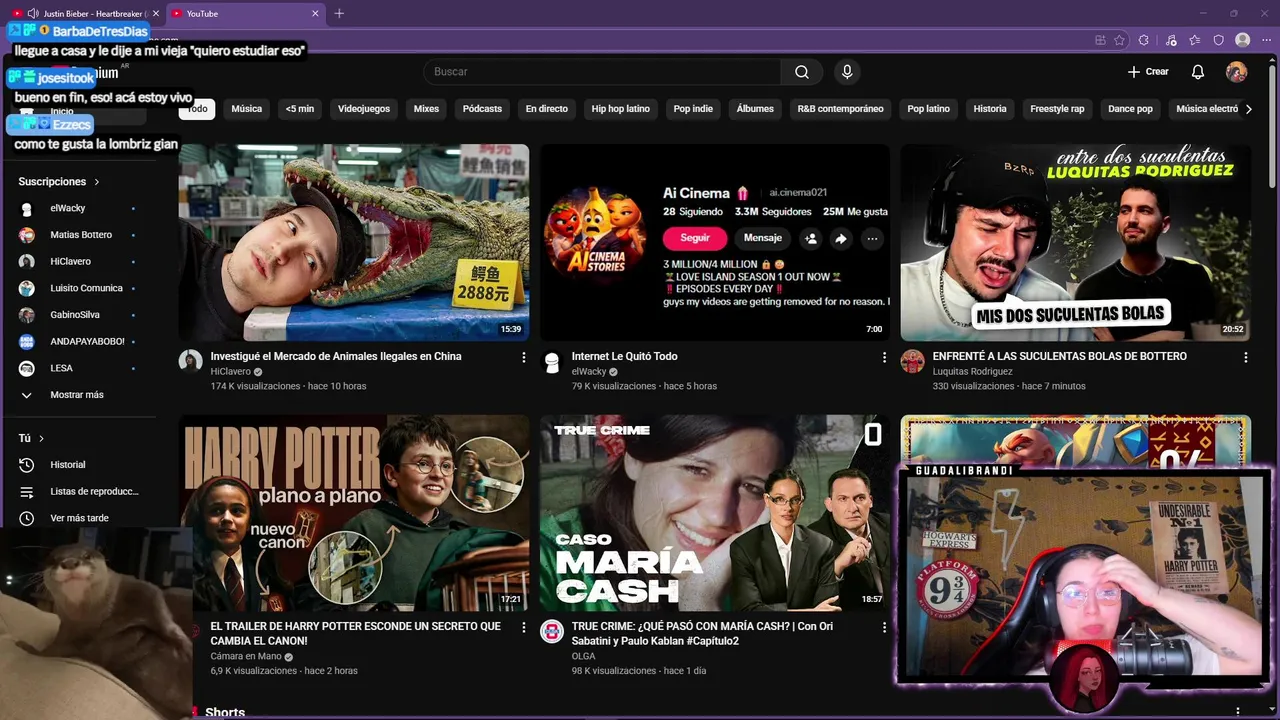Play the Harry Potter plano a plano thumbnail
1280x720 pixels.
coord(354,513)
